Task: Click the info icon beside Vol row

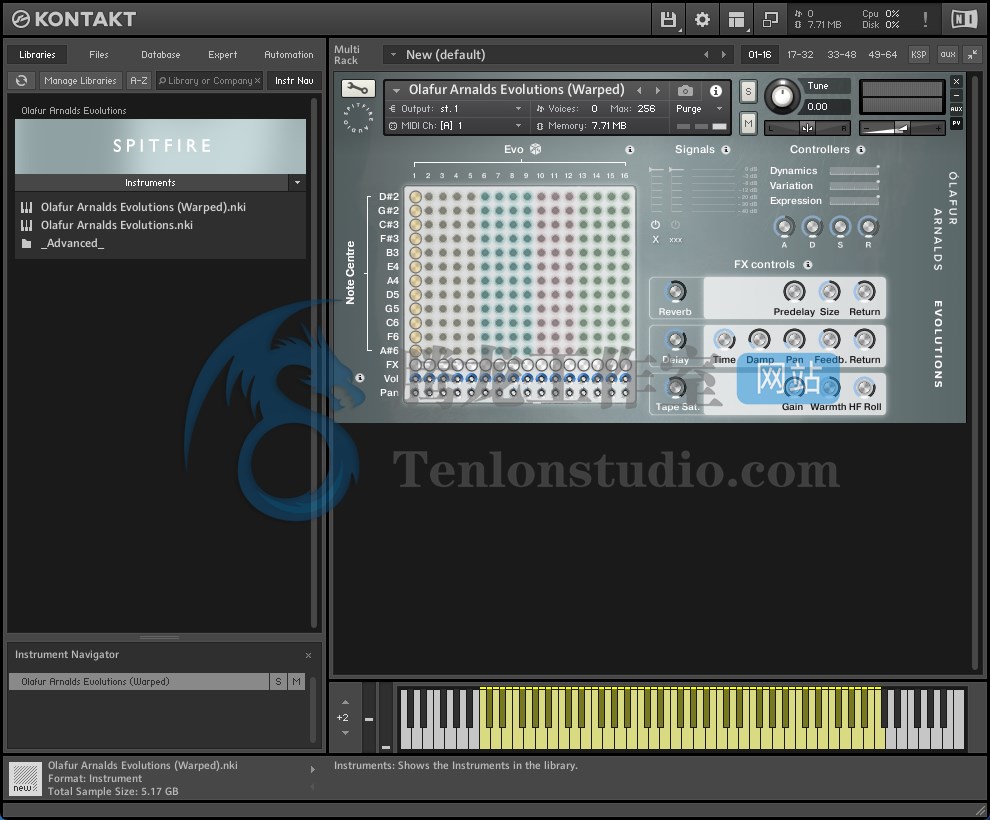Action: 360,378
